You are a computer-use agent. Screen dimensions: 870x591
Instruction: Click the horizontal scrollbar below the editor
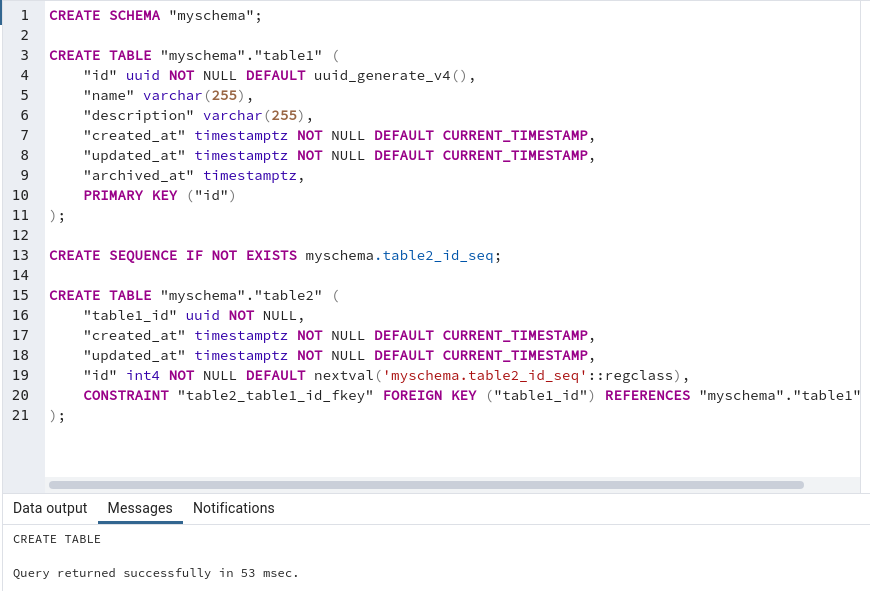click(420, 486)
